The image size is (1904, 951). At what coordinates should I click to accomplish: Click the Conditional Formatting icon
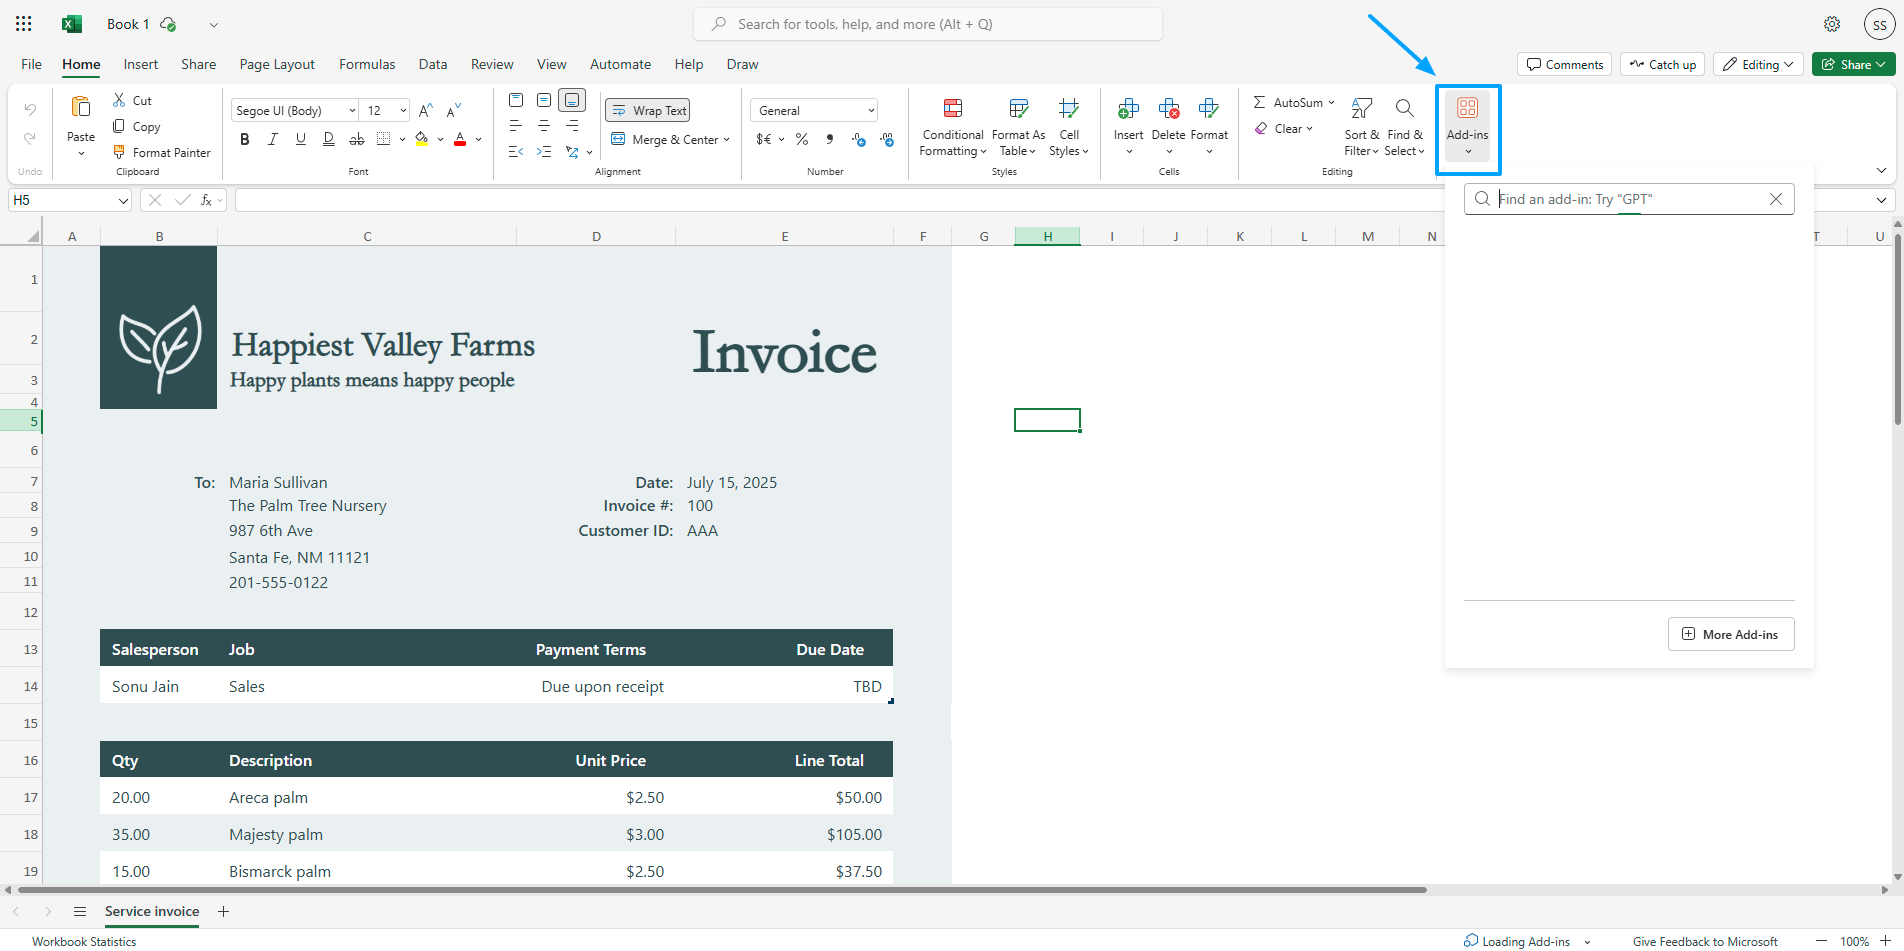952,108
